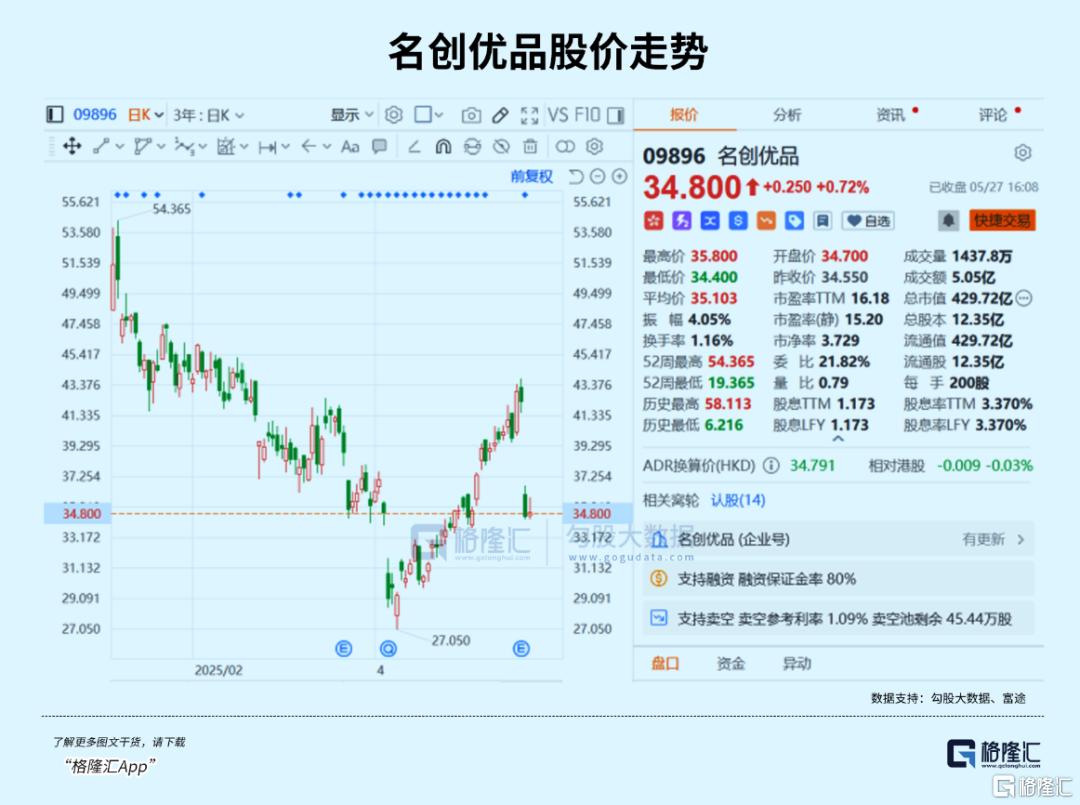Pick the wave pattern drawing tool
The width and height of the screenshot is (1080, 805).
[x=184, y=146]
